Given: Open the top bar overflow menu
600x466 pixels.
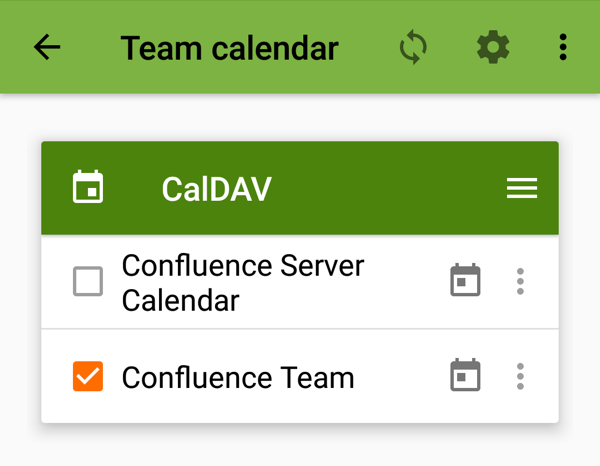Looking at the screenshot, I should coord(563,48).
